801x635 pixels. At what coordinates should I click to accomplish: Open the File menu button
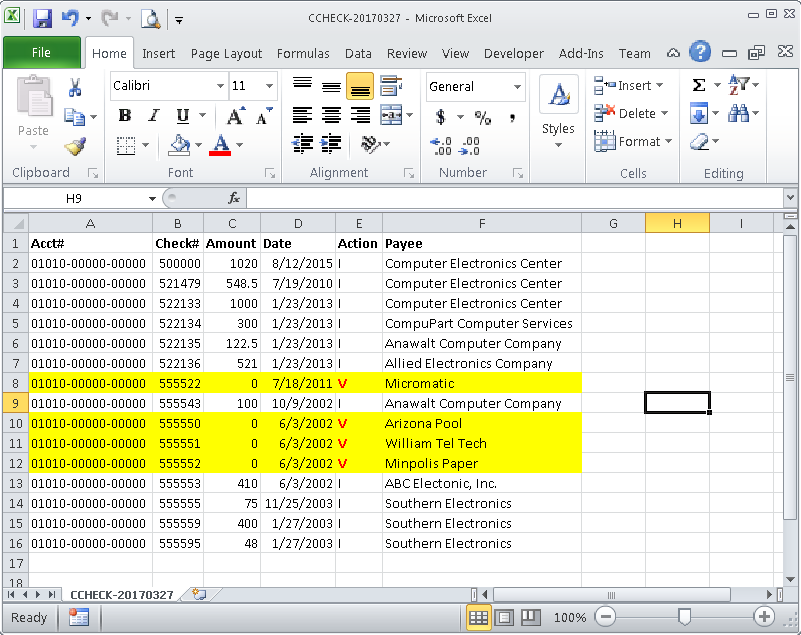click(41, 53)
